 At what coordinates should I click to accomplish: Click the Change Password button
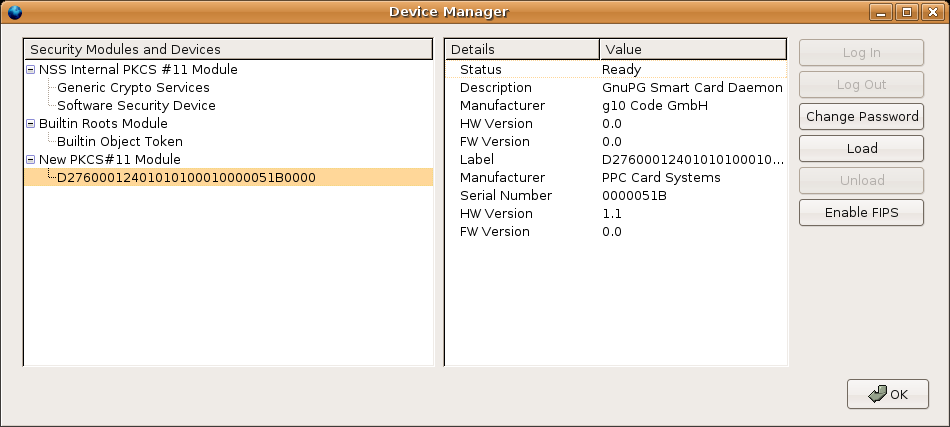tap(861, 117)
